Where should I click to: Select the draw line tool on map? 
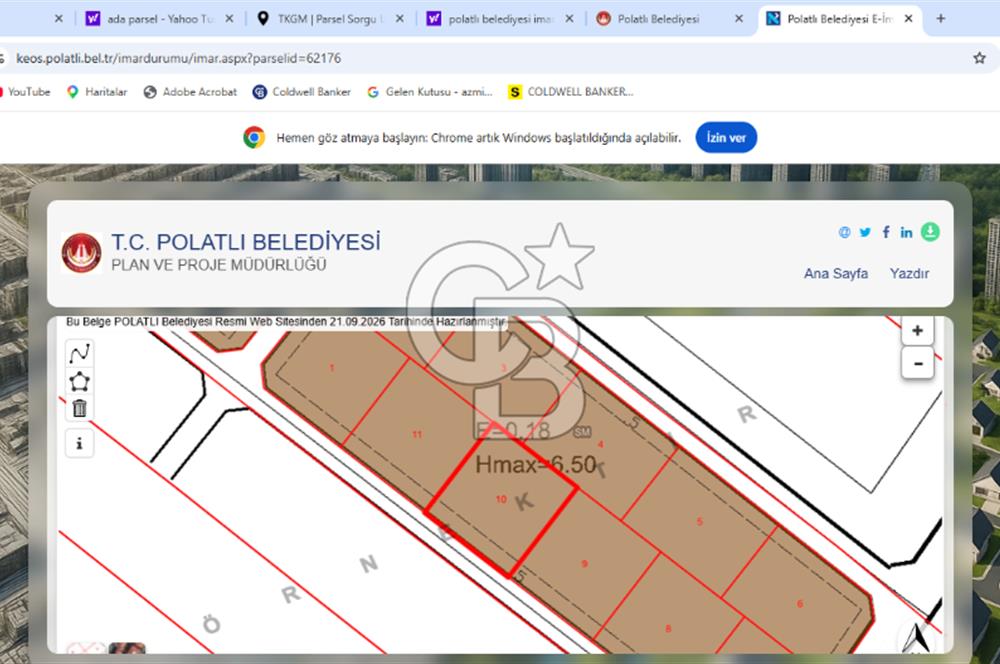pyautogui.click(x=80, y=353)
